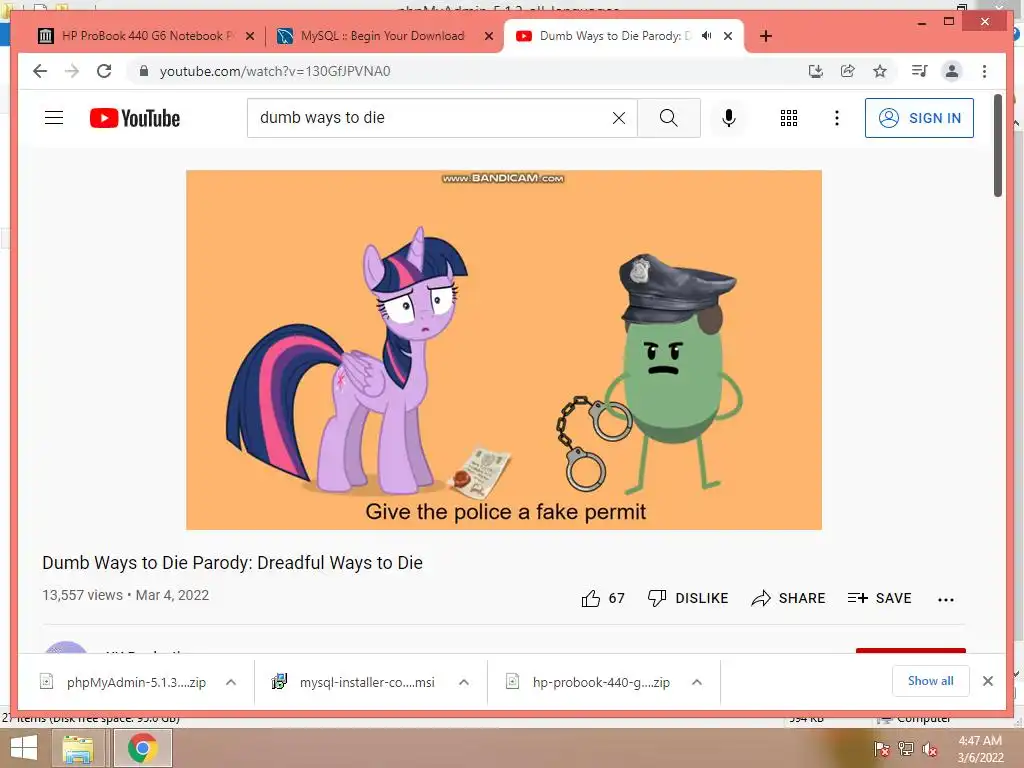Click the video player to pause
This screenshot has height=768, width=1024.
(x=504, y=349)
